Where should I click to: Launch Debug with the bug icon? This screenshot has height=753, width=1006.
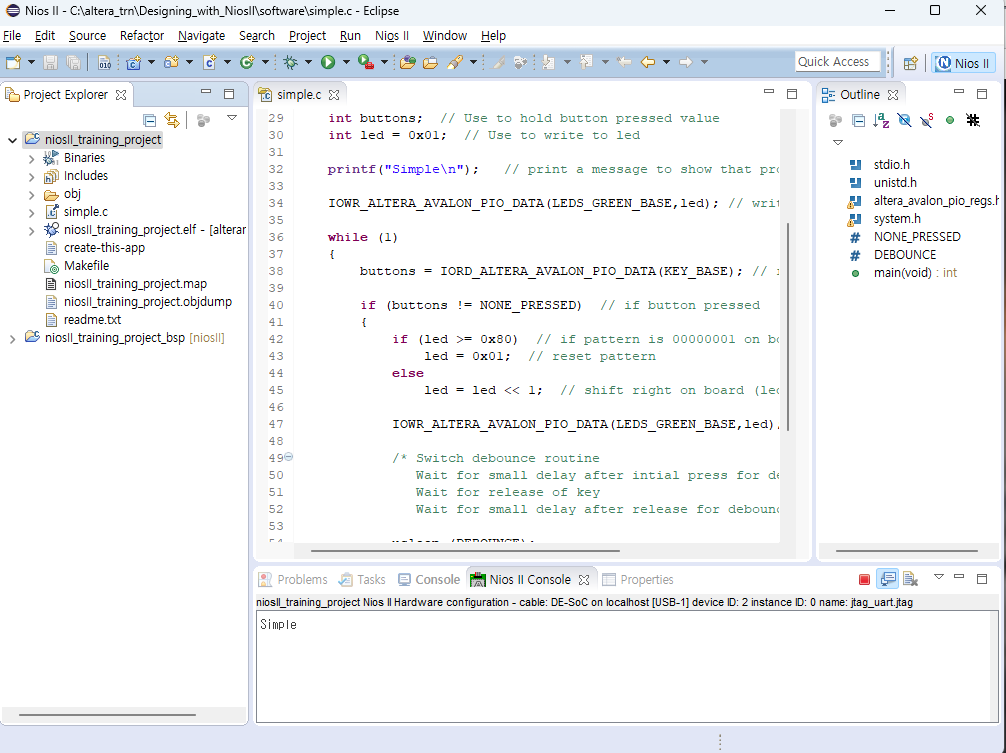pyautogui.click(x=291, y=62)
